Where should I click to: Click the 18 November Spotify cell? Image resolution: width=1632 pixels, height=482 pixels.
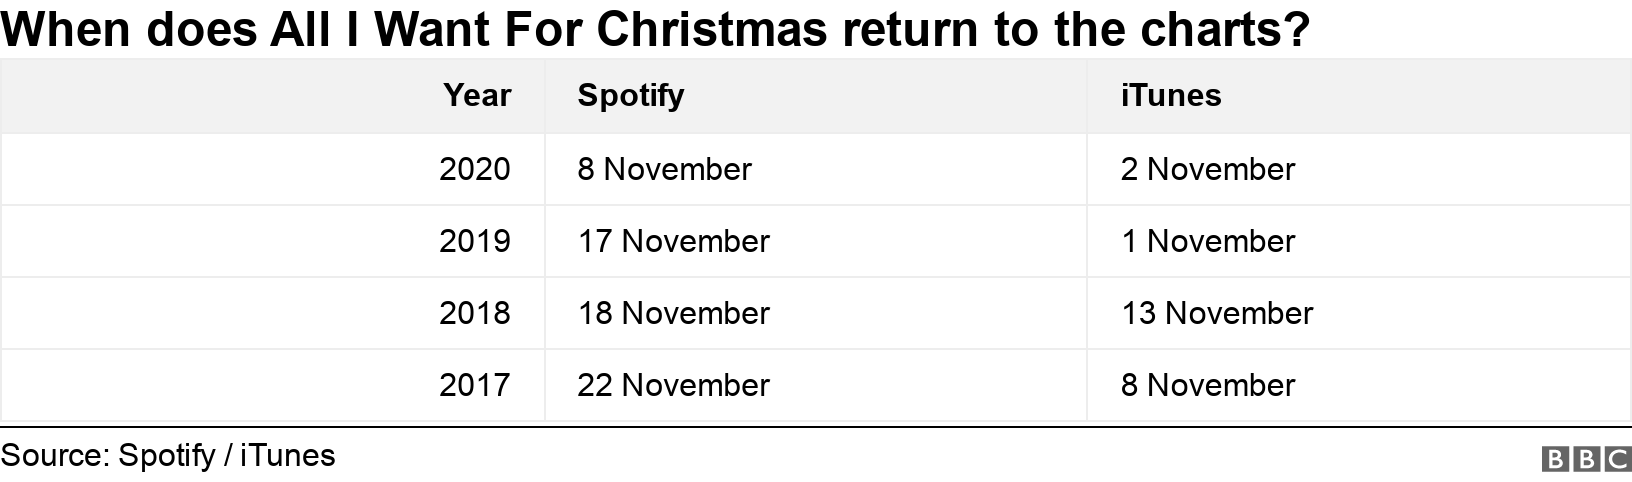pos(673,313)
